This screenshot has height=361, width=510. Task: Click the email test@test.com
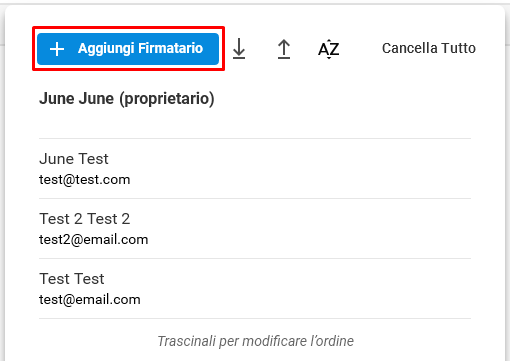tap(85, 180)
